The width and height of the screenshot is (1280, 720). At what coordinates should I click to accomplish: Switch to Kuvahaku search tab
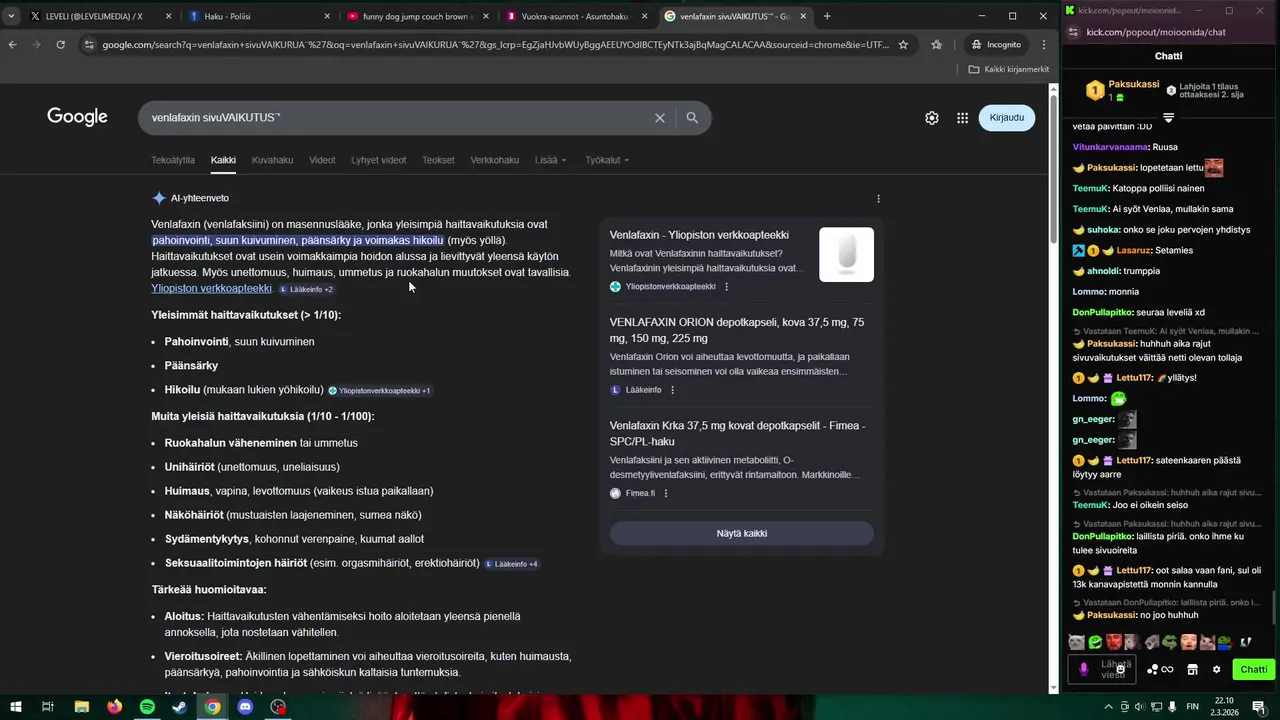click(272, 160)
